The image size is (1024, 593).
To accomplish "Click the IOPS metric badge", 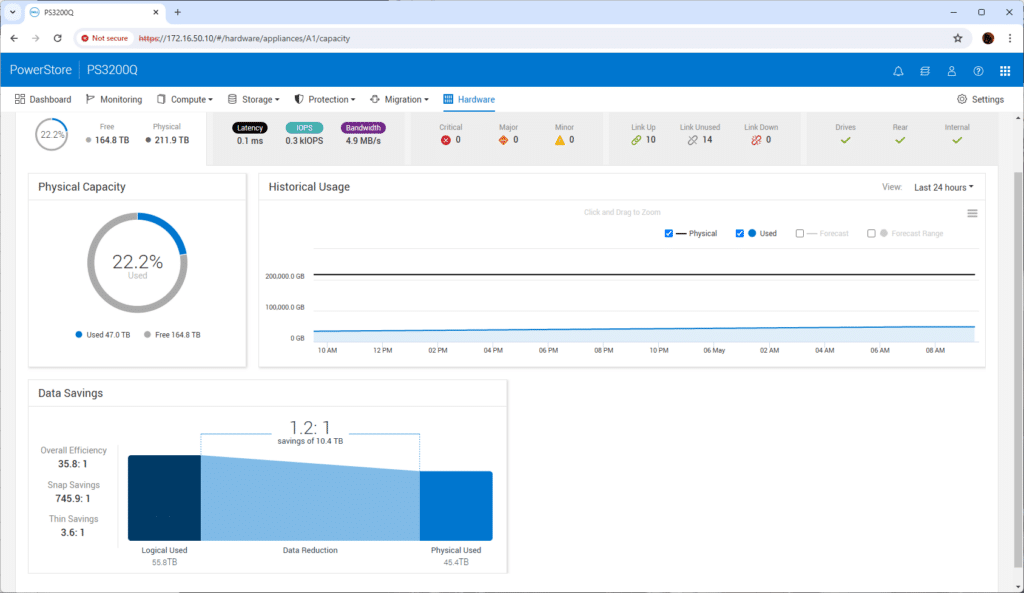I will tap(304, 128).
